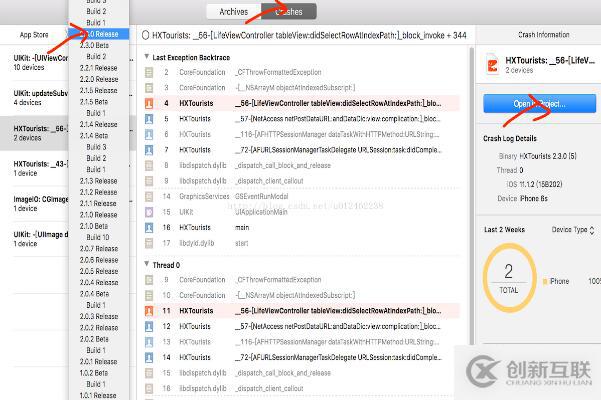This screenshot has height=400, width=601.
Task: Click the icon on frame 6 HXTourists
Action: 149,134
